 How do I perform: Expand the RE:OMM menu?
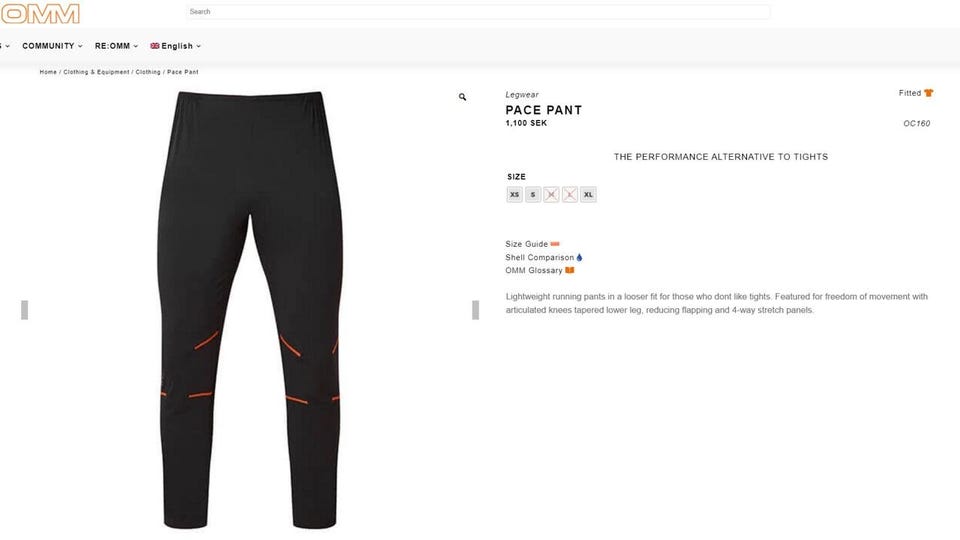pyautogui.click(x=116, y=46)
